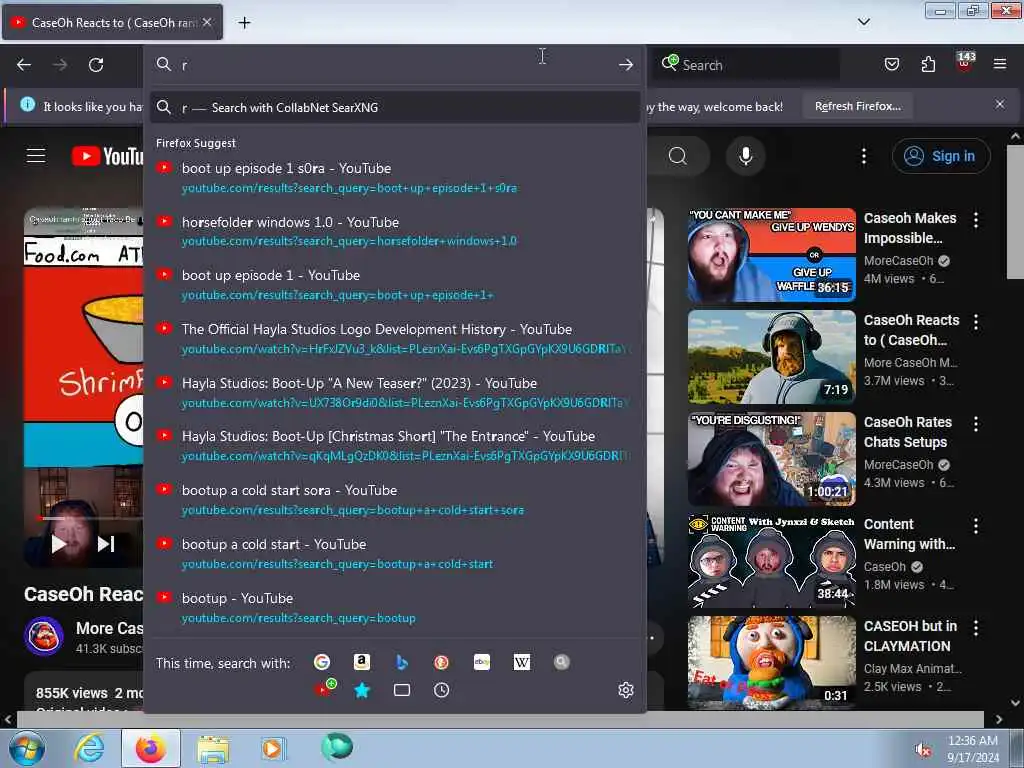Screen dimensions: 1024x768
Task: Play the video with the play button
Action: click(59, 543)
